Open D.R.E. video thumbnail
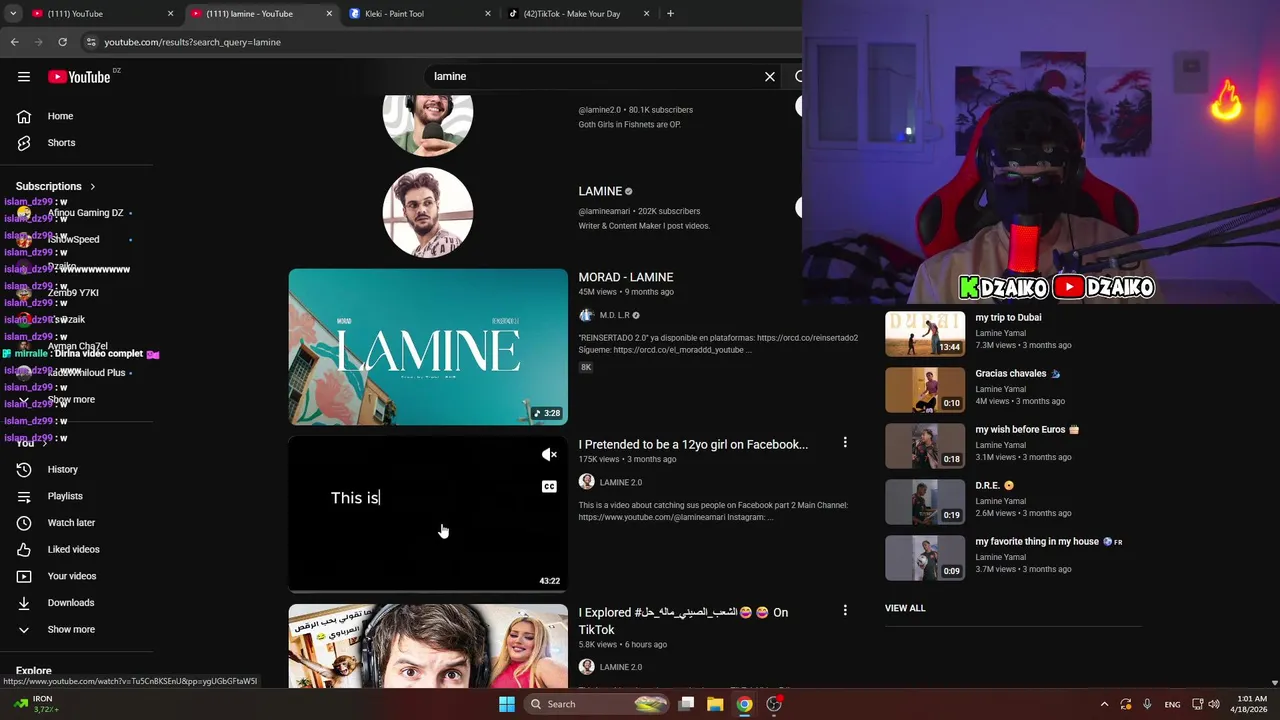This screenshot has height=720, width=1280. coord(925,502)
